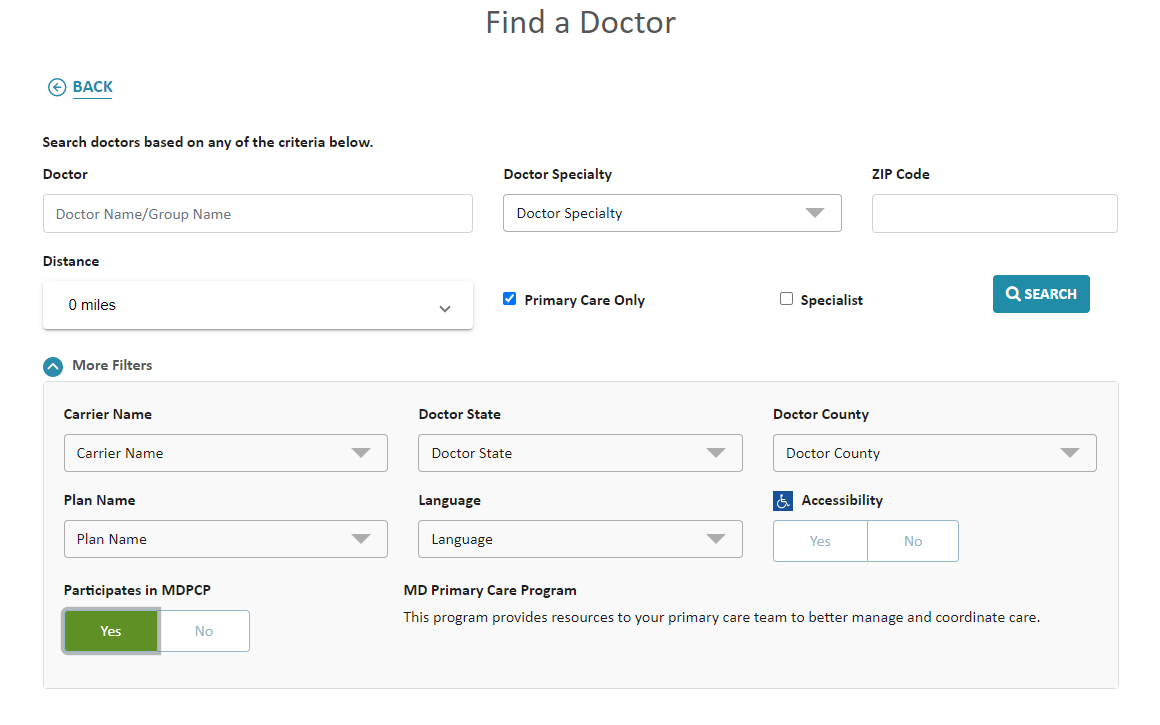Click Yes under Participates in MDPCP
This screenshot has height=725, width=1160.
click(x=111, y=631)
